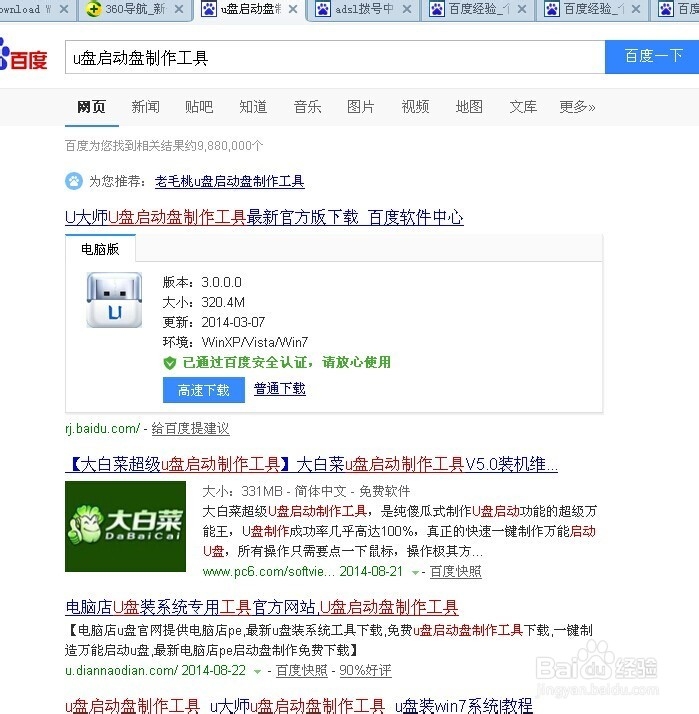Switch to the 360导航 browser tab
This screenshot has height=714, width=699.
135,9
